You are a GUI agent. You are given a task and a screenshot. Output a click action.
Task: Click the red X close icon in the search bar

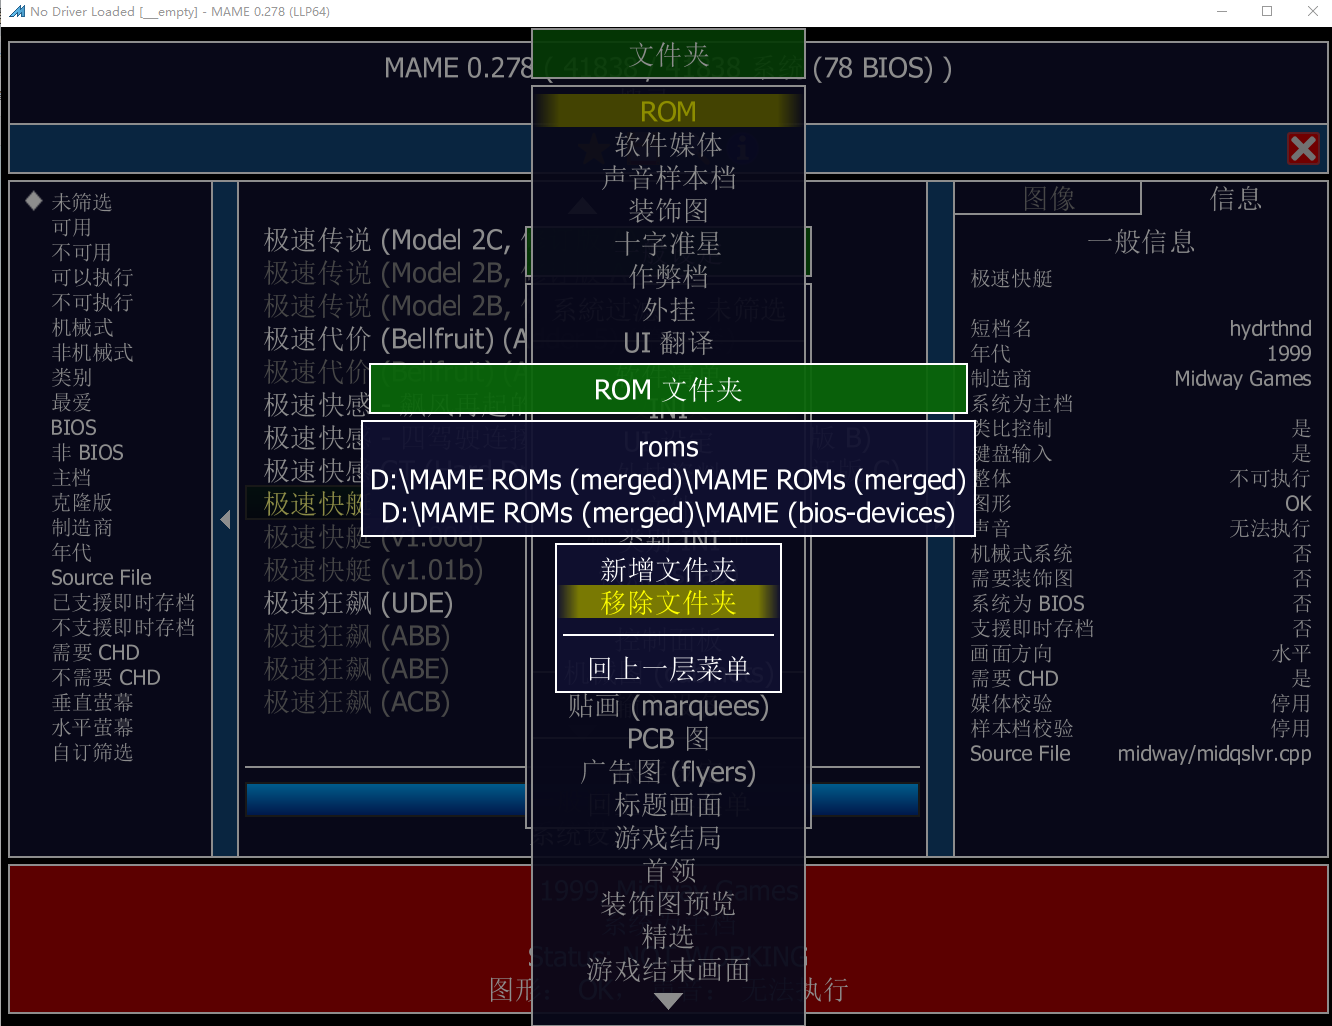pyautogui.click(x=1303, y=149)
